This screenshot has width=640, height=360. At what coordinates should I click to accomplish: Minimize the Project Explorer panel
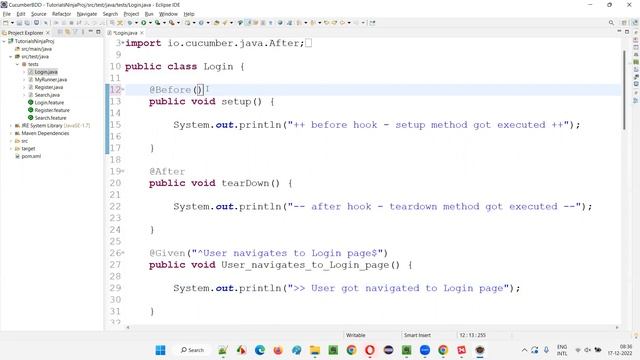[91, 32]
